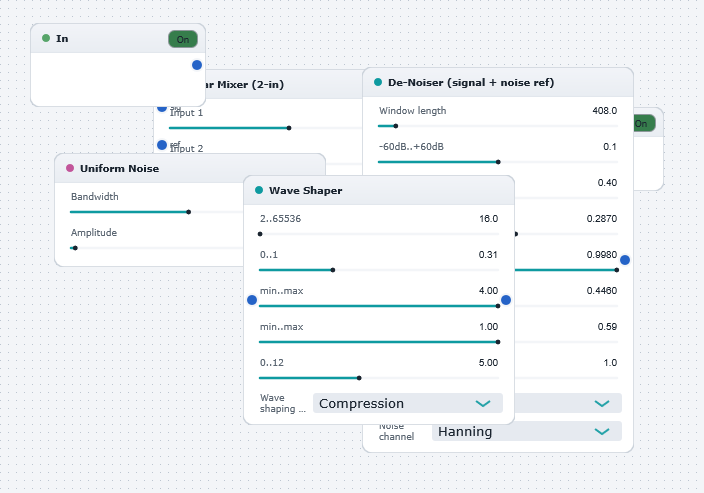Image resolution: width=704 pixels, height=493 pixels.
Task: Click the De-Noiser 0.9980 slider
Action: click(x=566, y=270)
